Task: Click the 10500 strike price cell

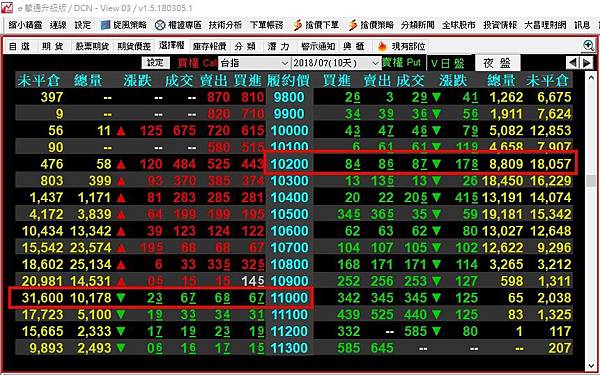Action: point(289,214)
